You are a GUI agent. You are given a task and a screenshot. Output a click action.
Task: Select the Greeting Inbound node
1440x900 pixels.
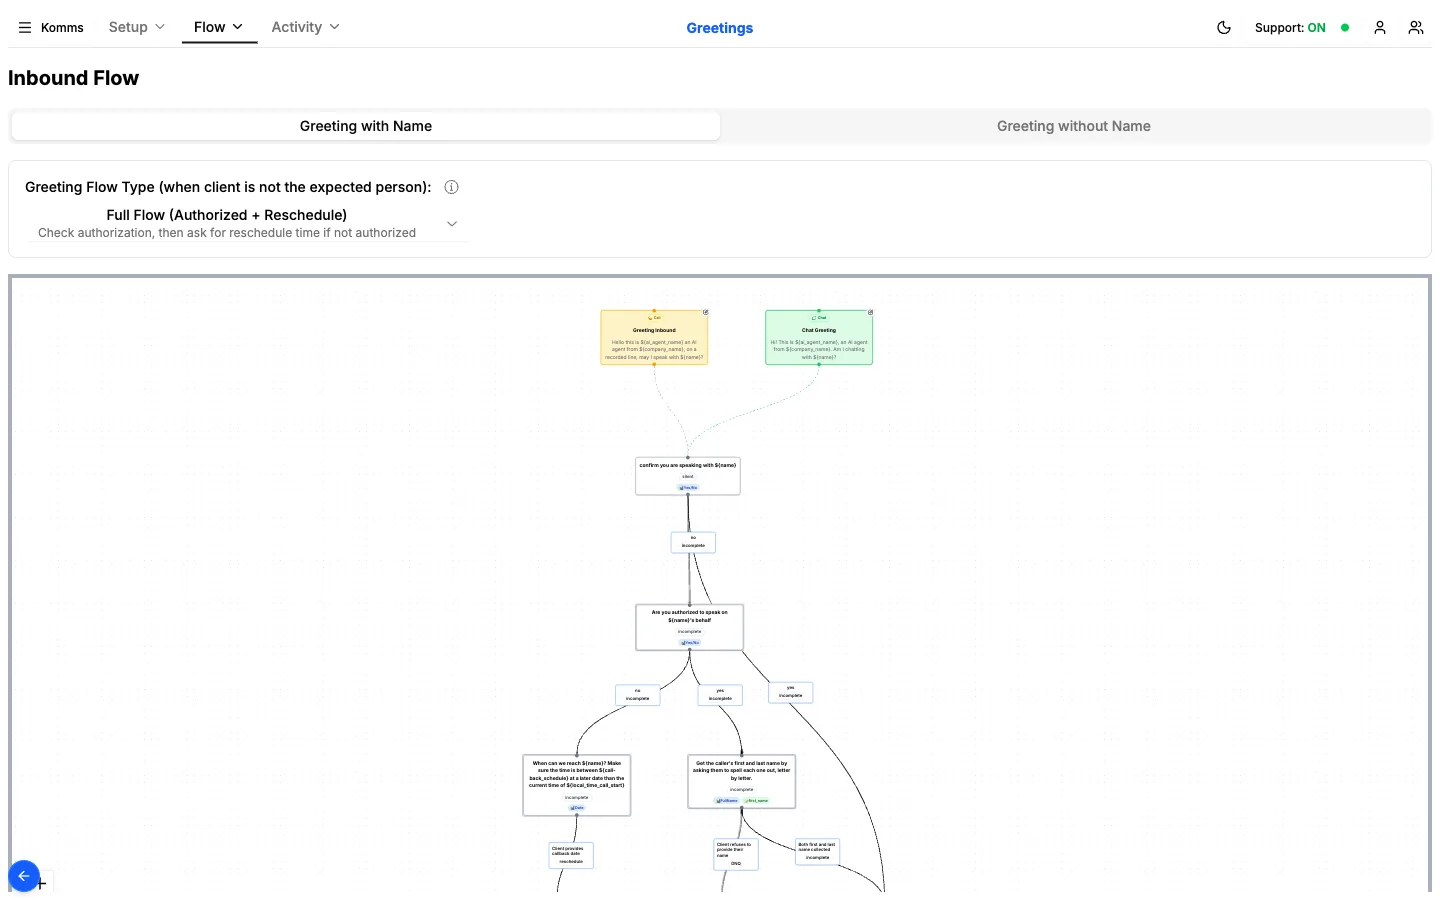click(654, 338)
